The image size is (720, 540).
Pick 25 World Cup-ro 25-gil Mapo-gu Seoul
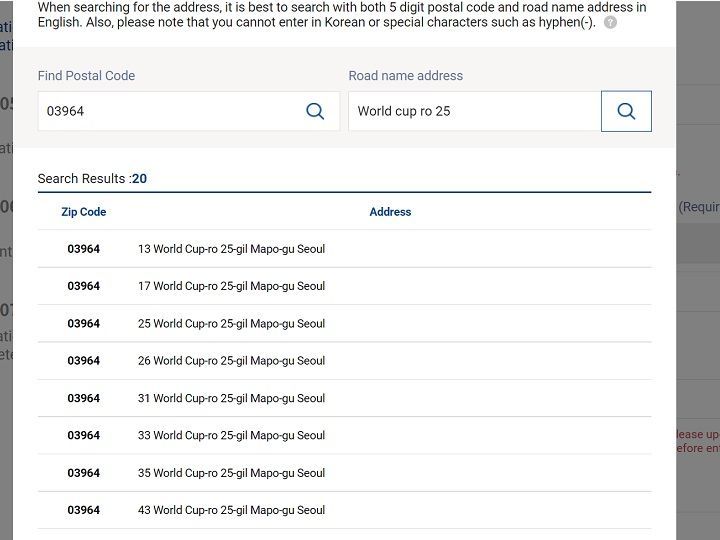pos(231,324)
